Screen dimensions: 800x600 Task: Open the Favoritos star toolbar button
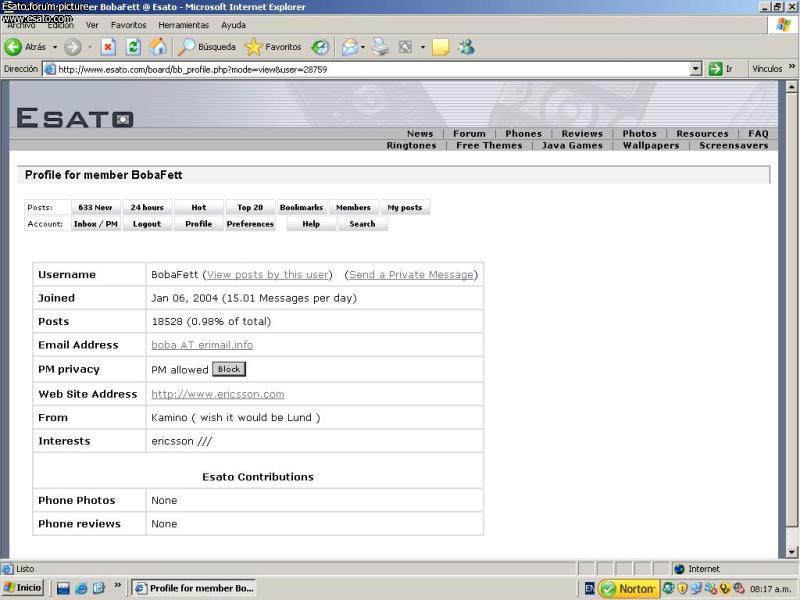pyautogui.click(x=273, y=47)
